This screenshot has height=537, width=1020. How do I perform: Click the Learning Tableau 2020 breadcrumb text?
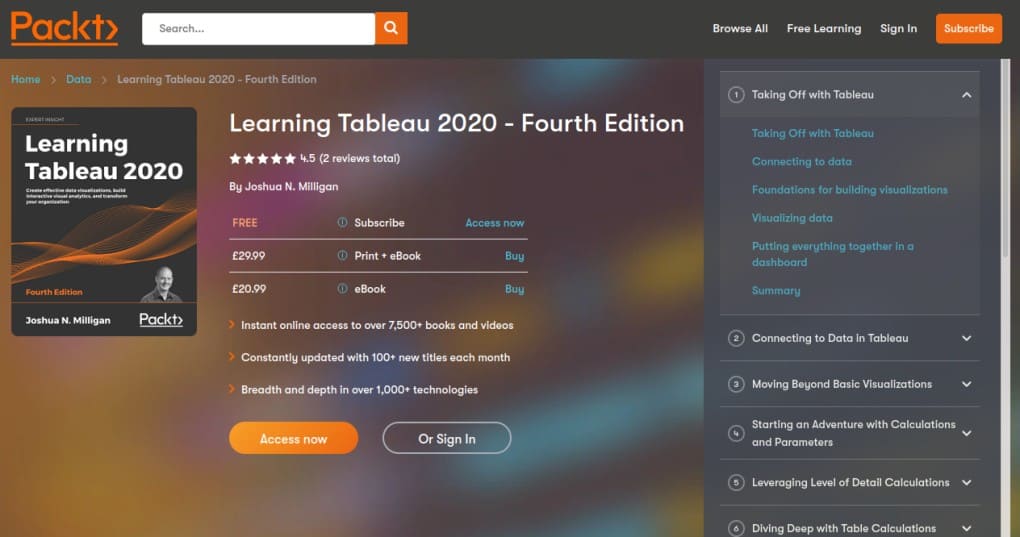pos(217,79)
